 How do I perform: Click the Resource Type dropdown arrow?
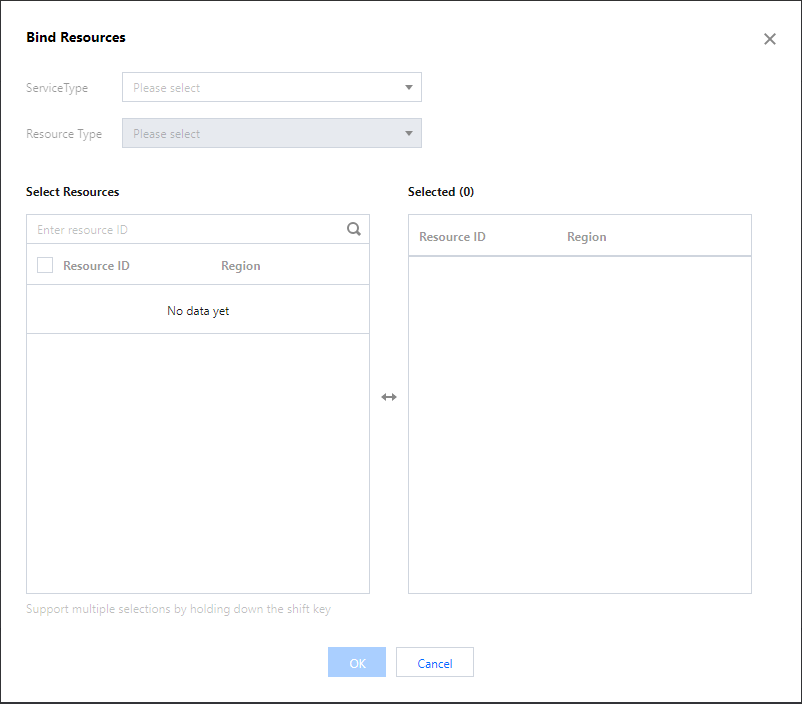click(x=408, y=134)
